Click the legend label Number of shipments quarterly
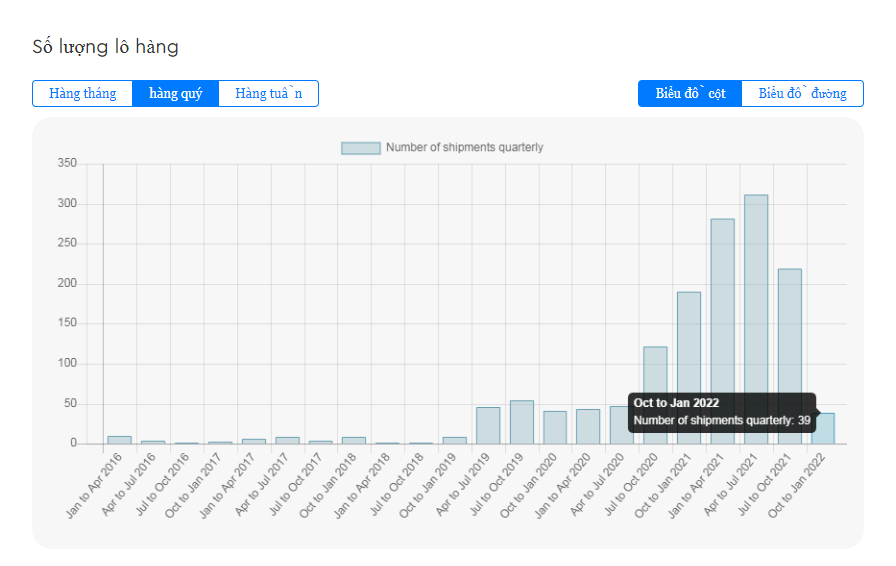The image size is (896, 566). point(464,148)
